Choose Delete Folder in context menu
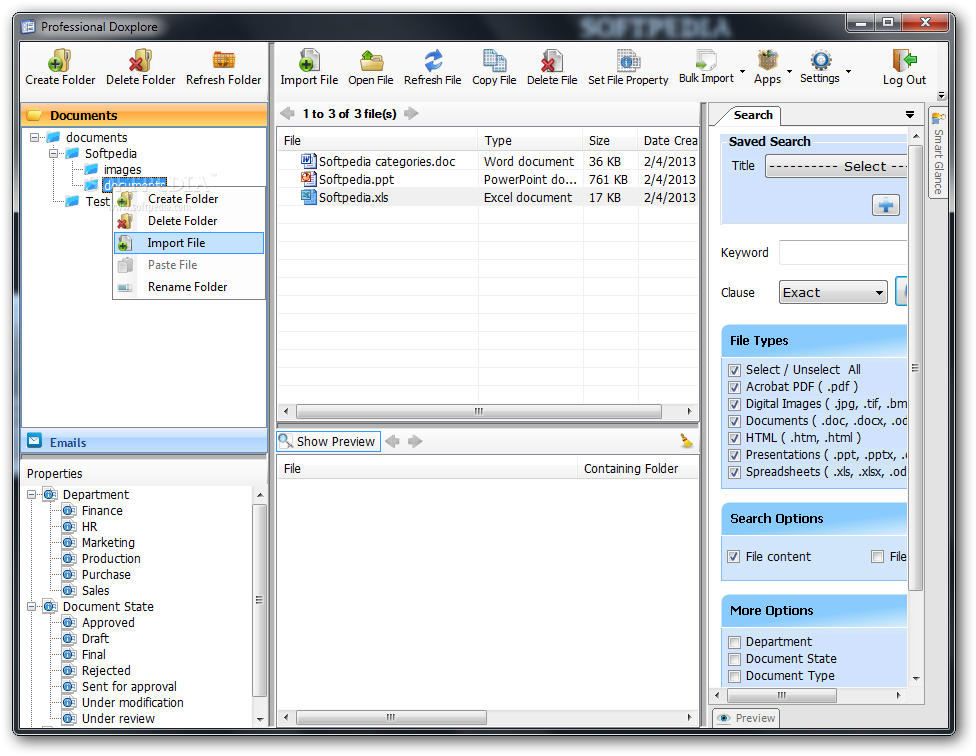 coord(189,221)
